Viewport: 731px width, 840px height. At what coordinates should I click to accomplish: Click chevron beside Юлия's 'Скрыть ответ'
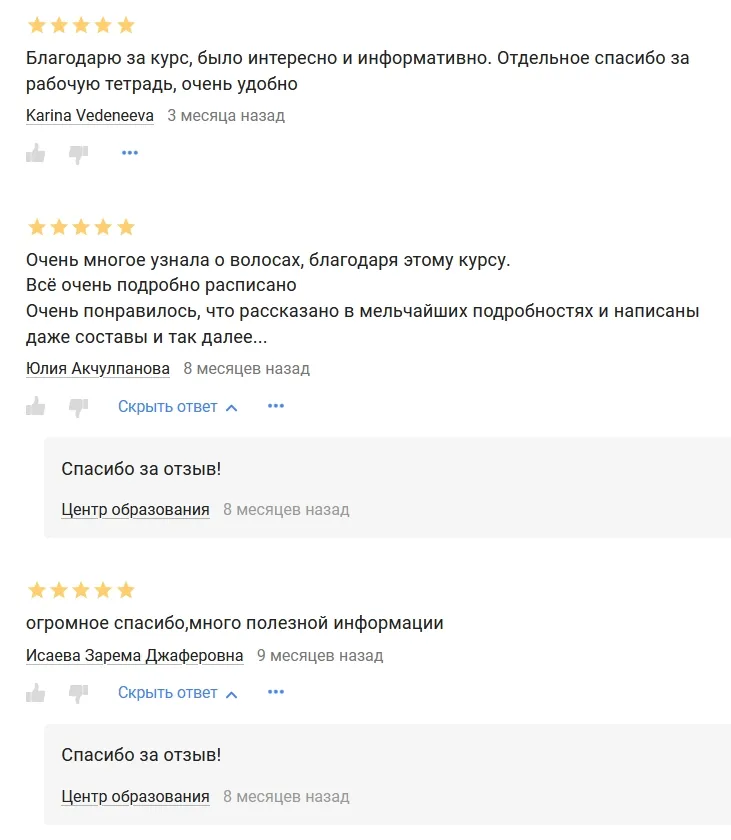pyautogui.click(x=232, y=408)
